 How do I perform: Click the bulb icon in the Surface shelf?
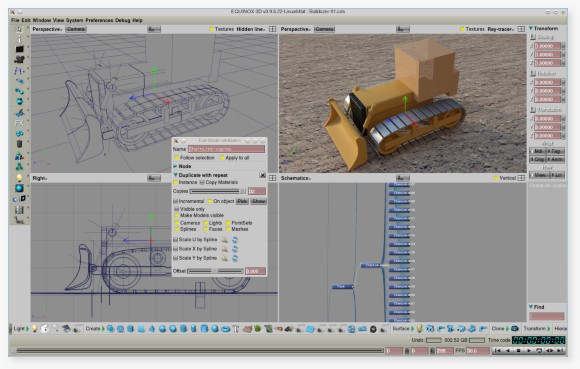419,328
